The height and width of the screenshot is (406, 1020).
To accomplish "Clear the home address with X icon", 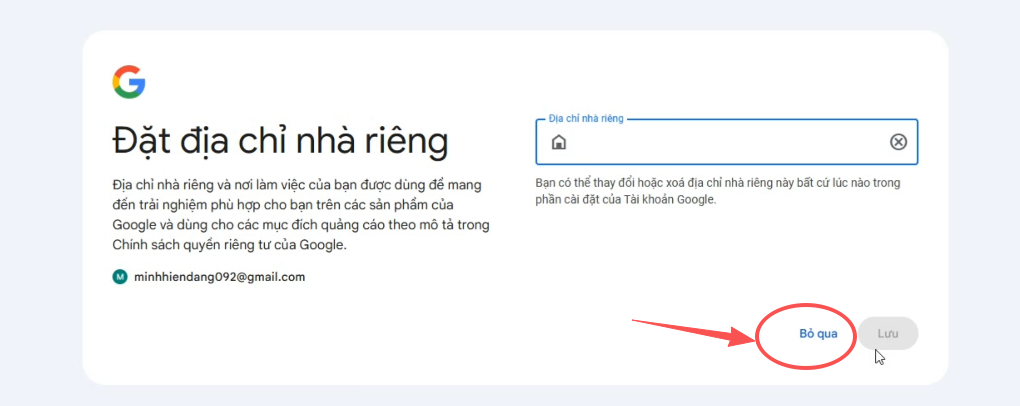I will point(897,142).
